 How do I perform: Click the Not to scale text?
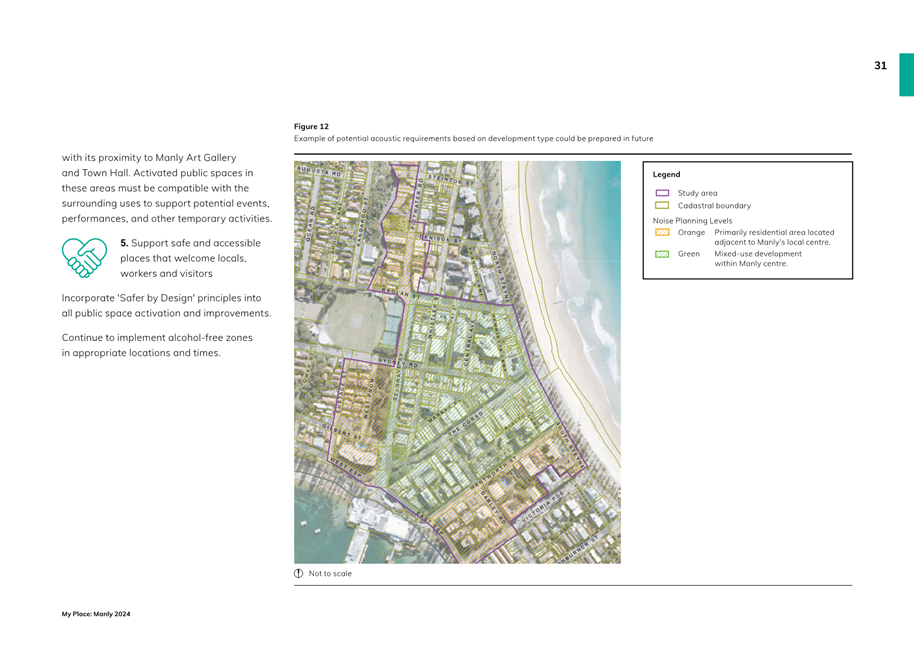[x=330, y=574]
